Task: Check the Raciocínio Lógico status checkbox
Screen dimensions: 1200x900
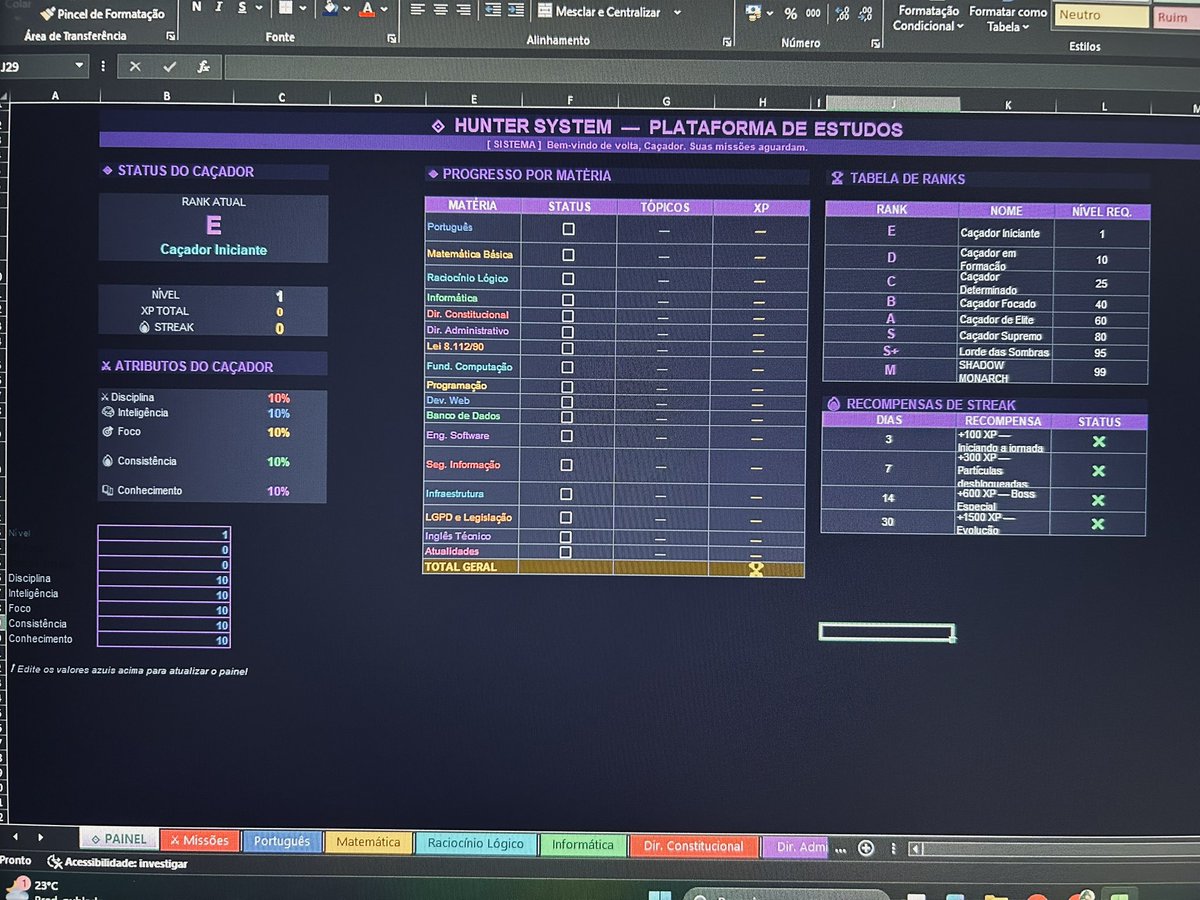Action: (x=568, y=279)
